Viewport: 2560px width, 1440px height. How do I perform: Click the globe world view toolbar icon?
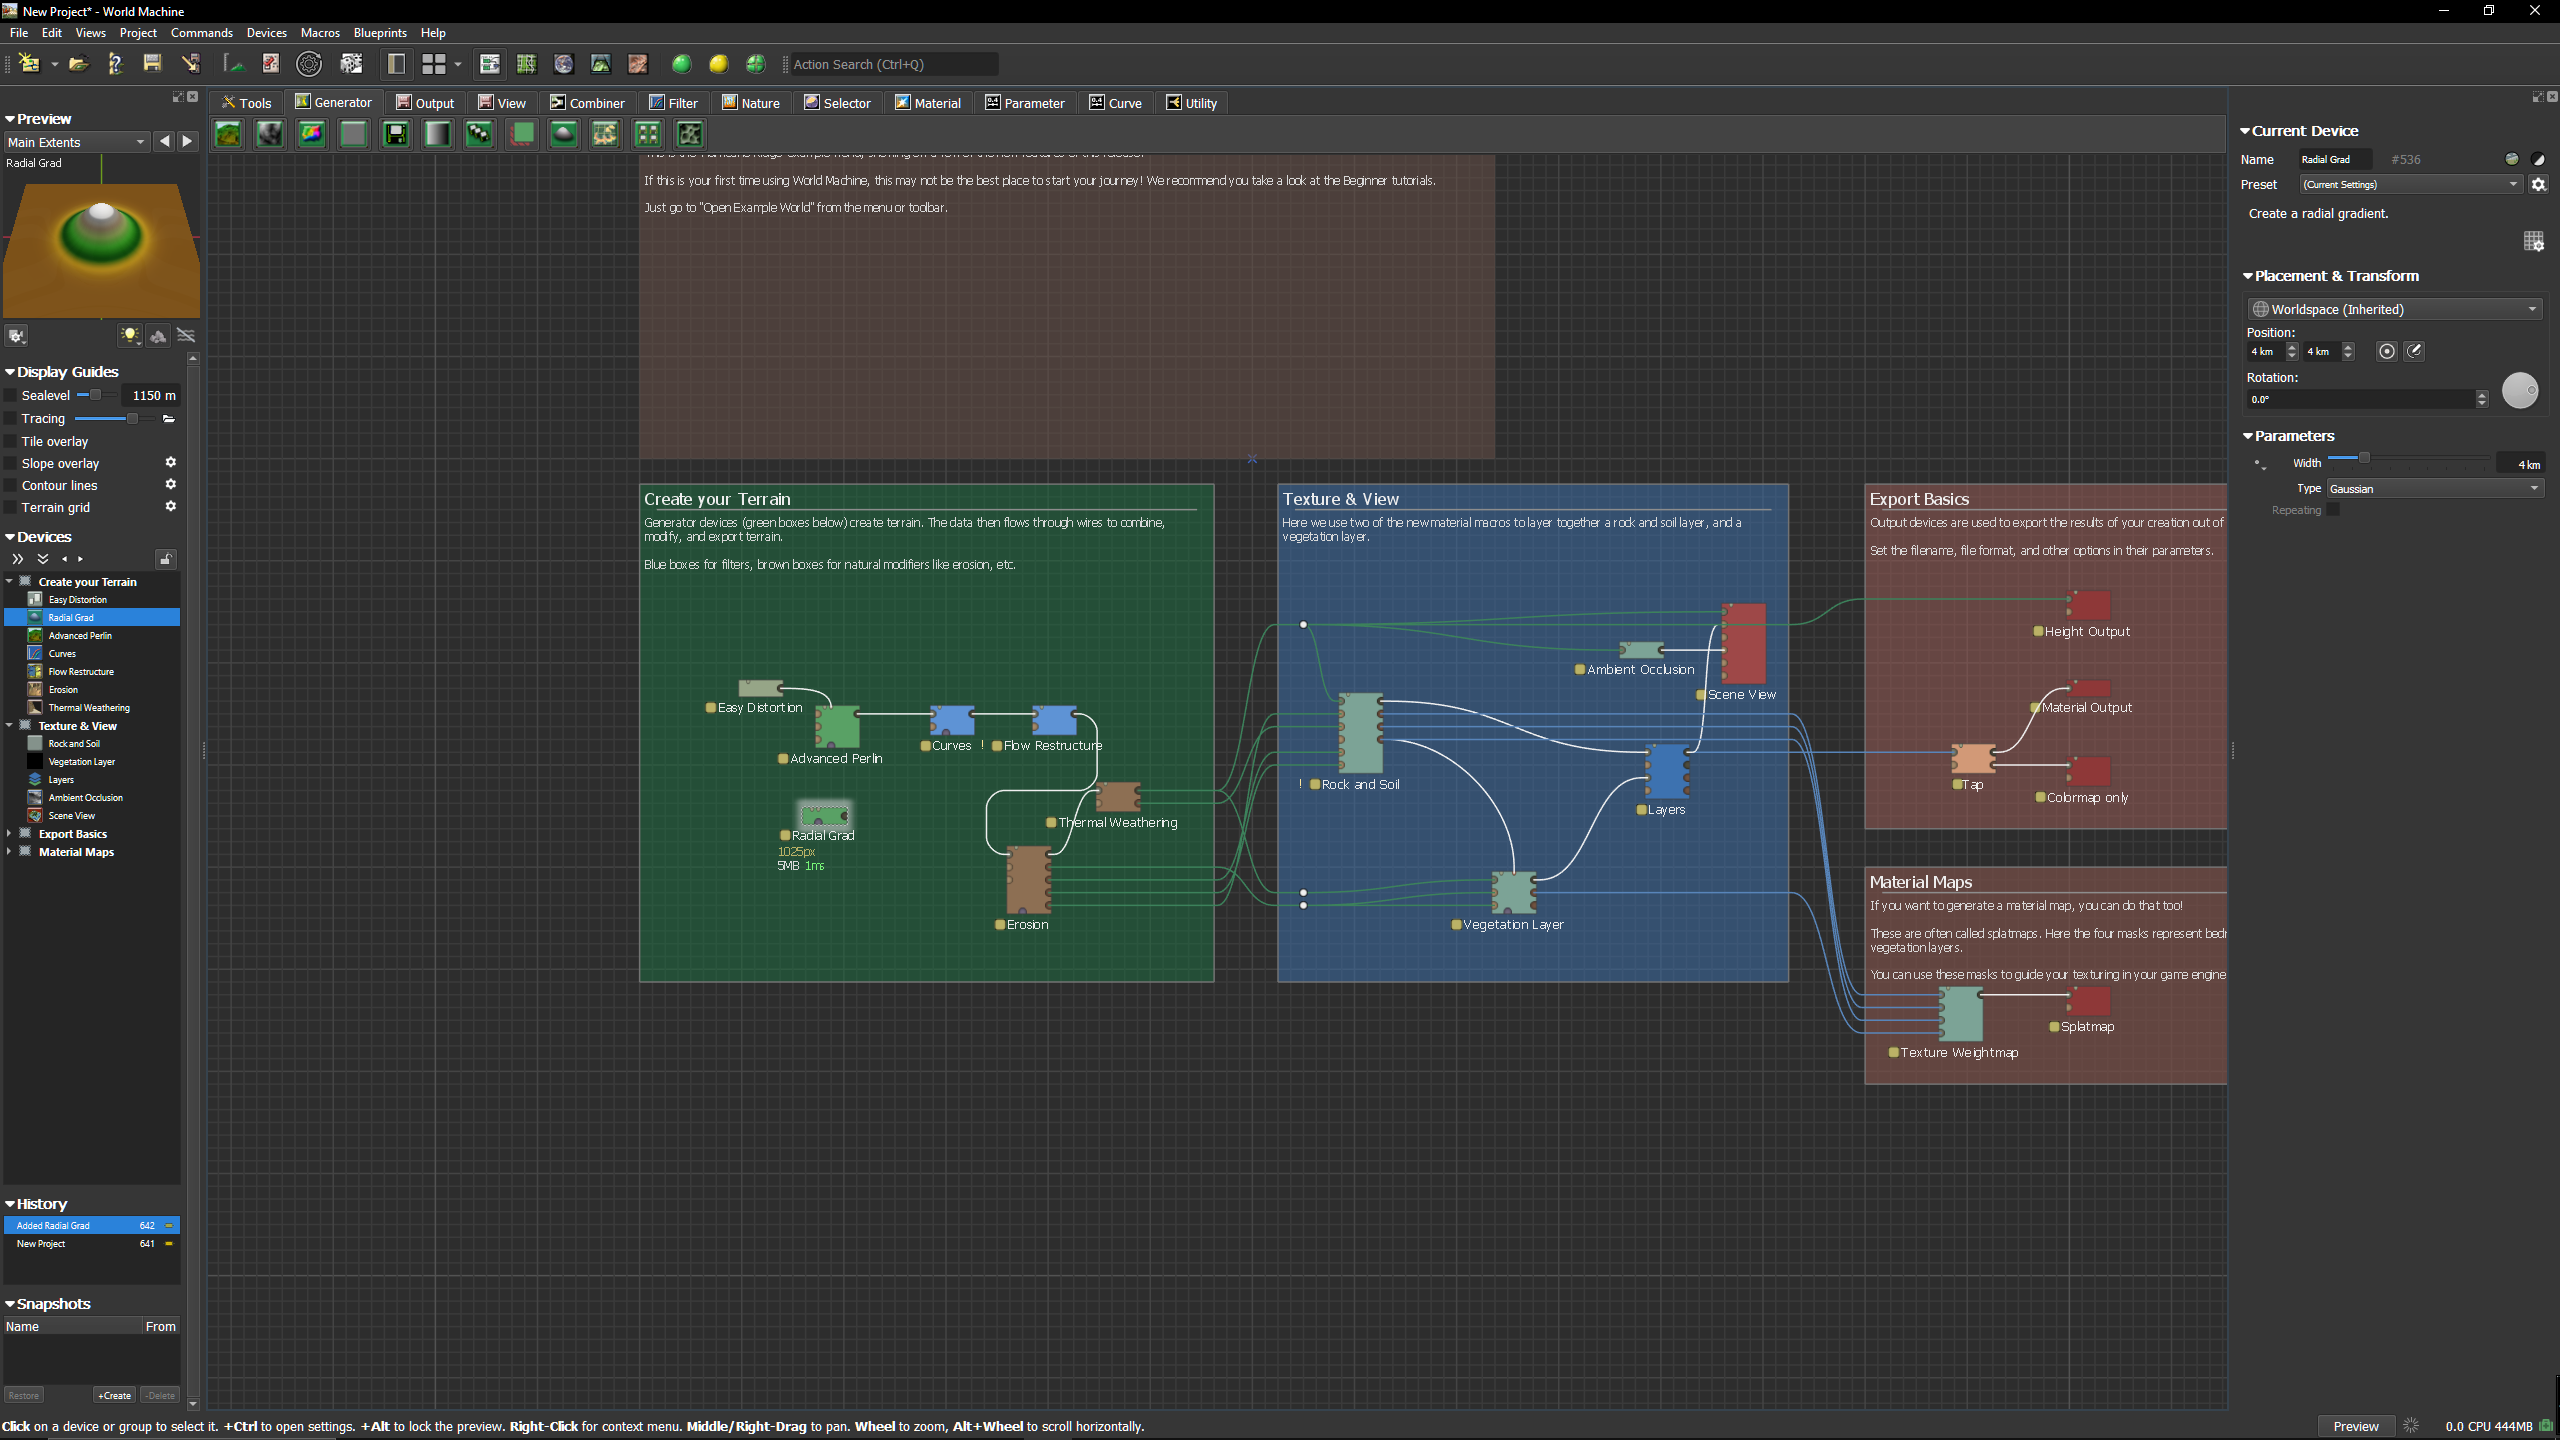564,64
